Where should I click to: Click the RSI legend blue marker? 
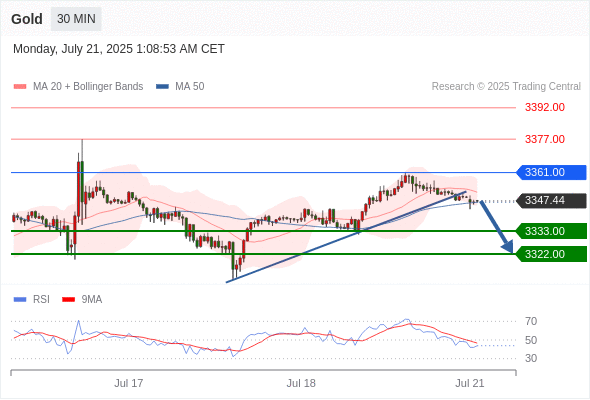coord(20,300)
